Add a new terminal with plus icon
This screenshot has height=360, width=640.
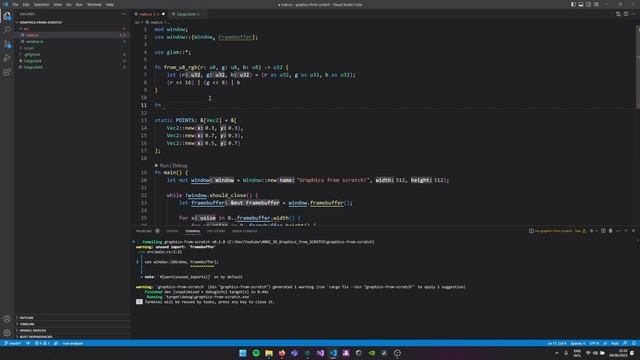(x=591, y=231)
